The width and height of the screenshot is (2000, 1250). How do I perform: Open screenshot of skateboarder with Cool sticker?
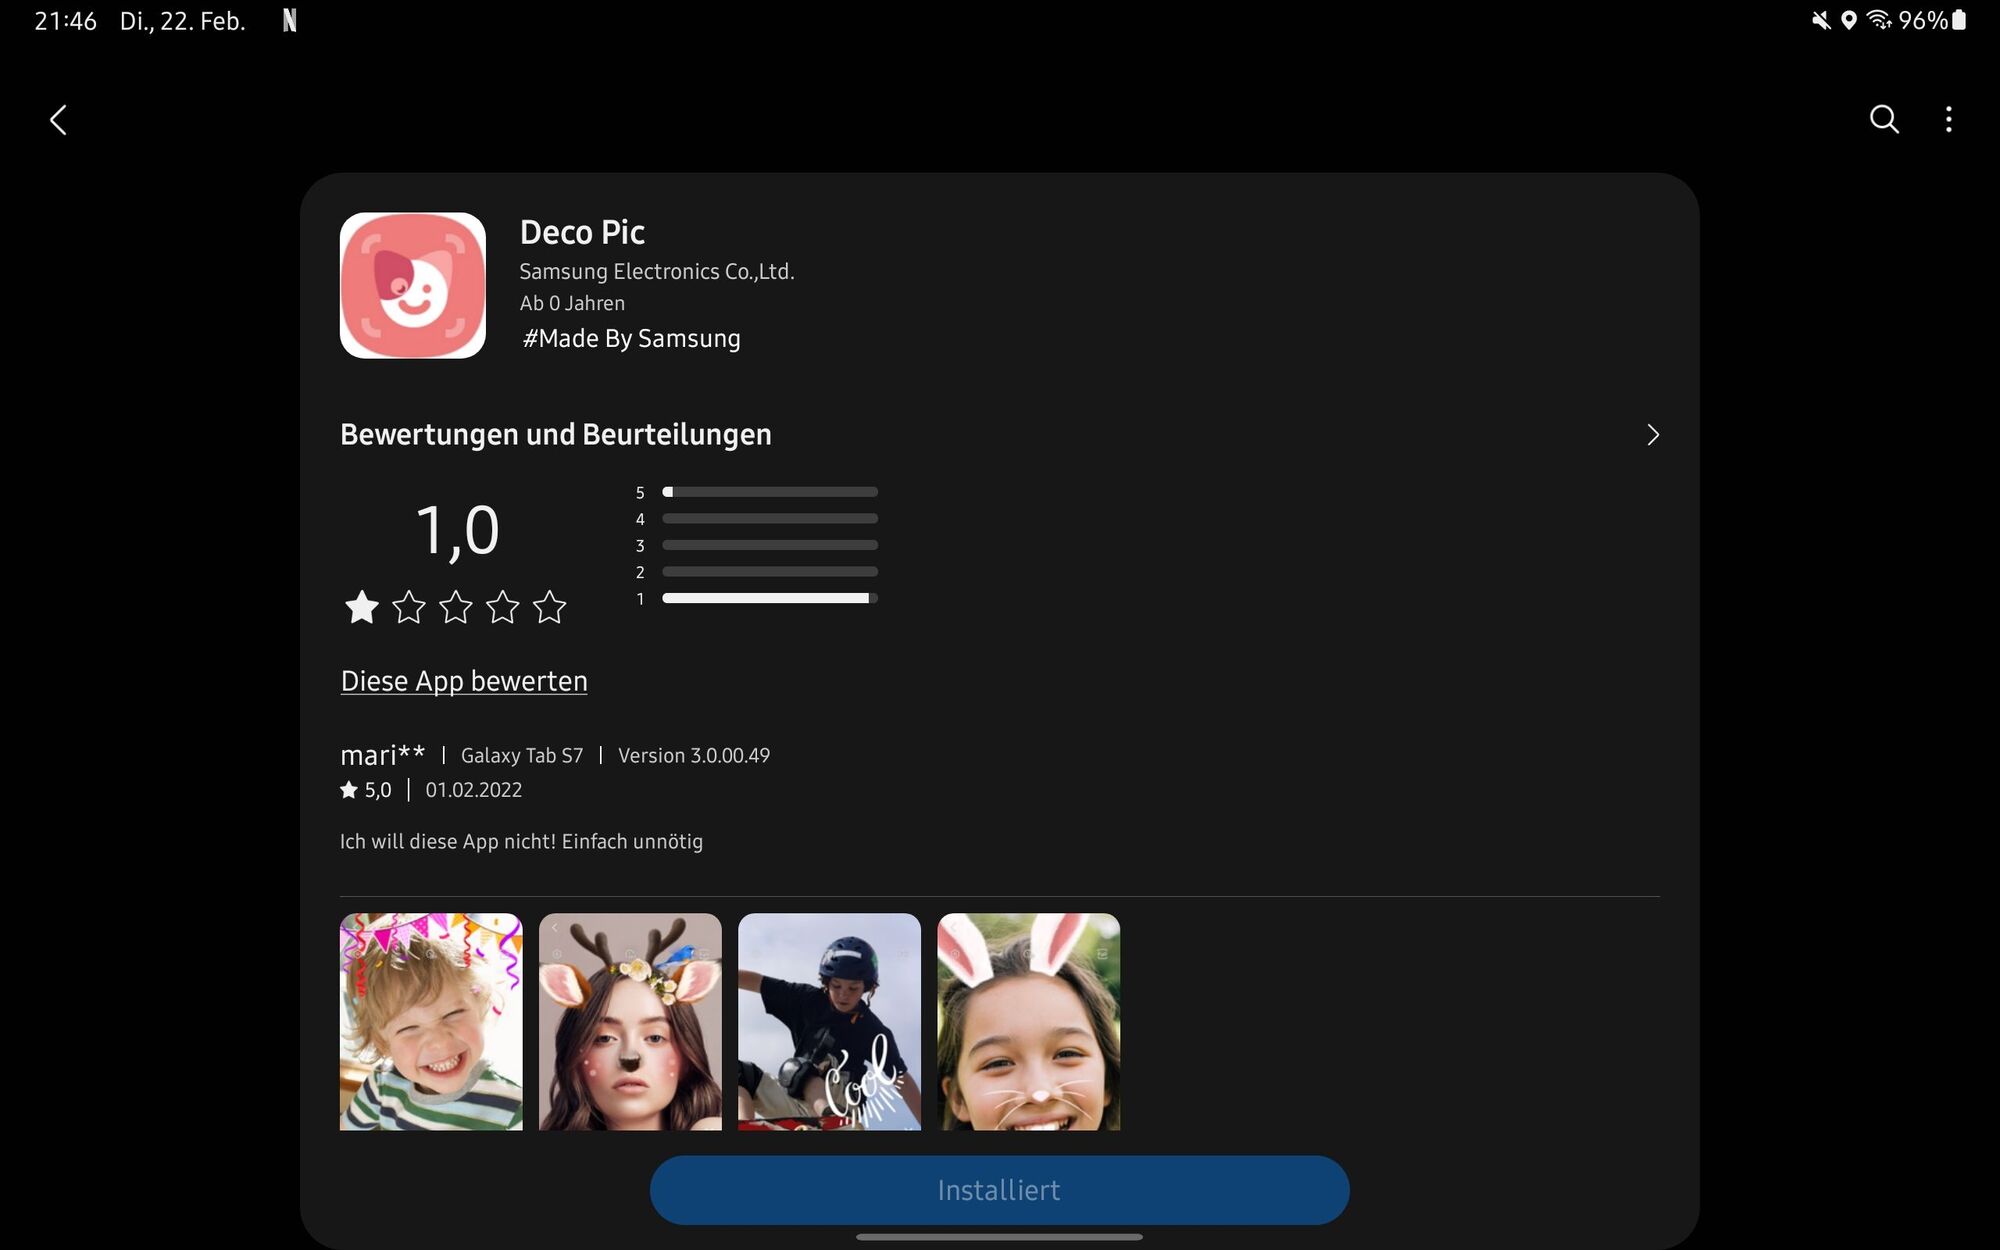pos(829,1021)
